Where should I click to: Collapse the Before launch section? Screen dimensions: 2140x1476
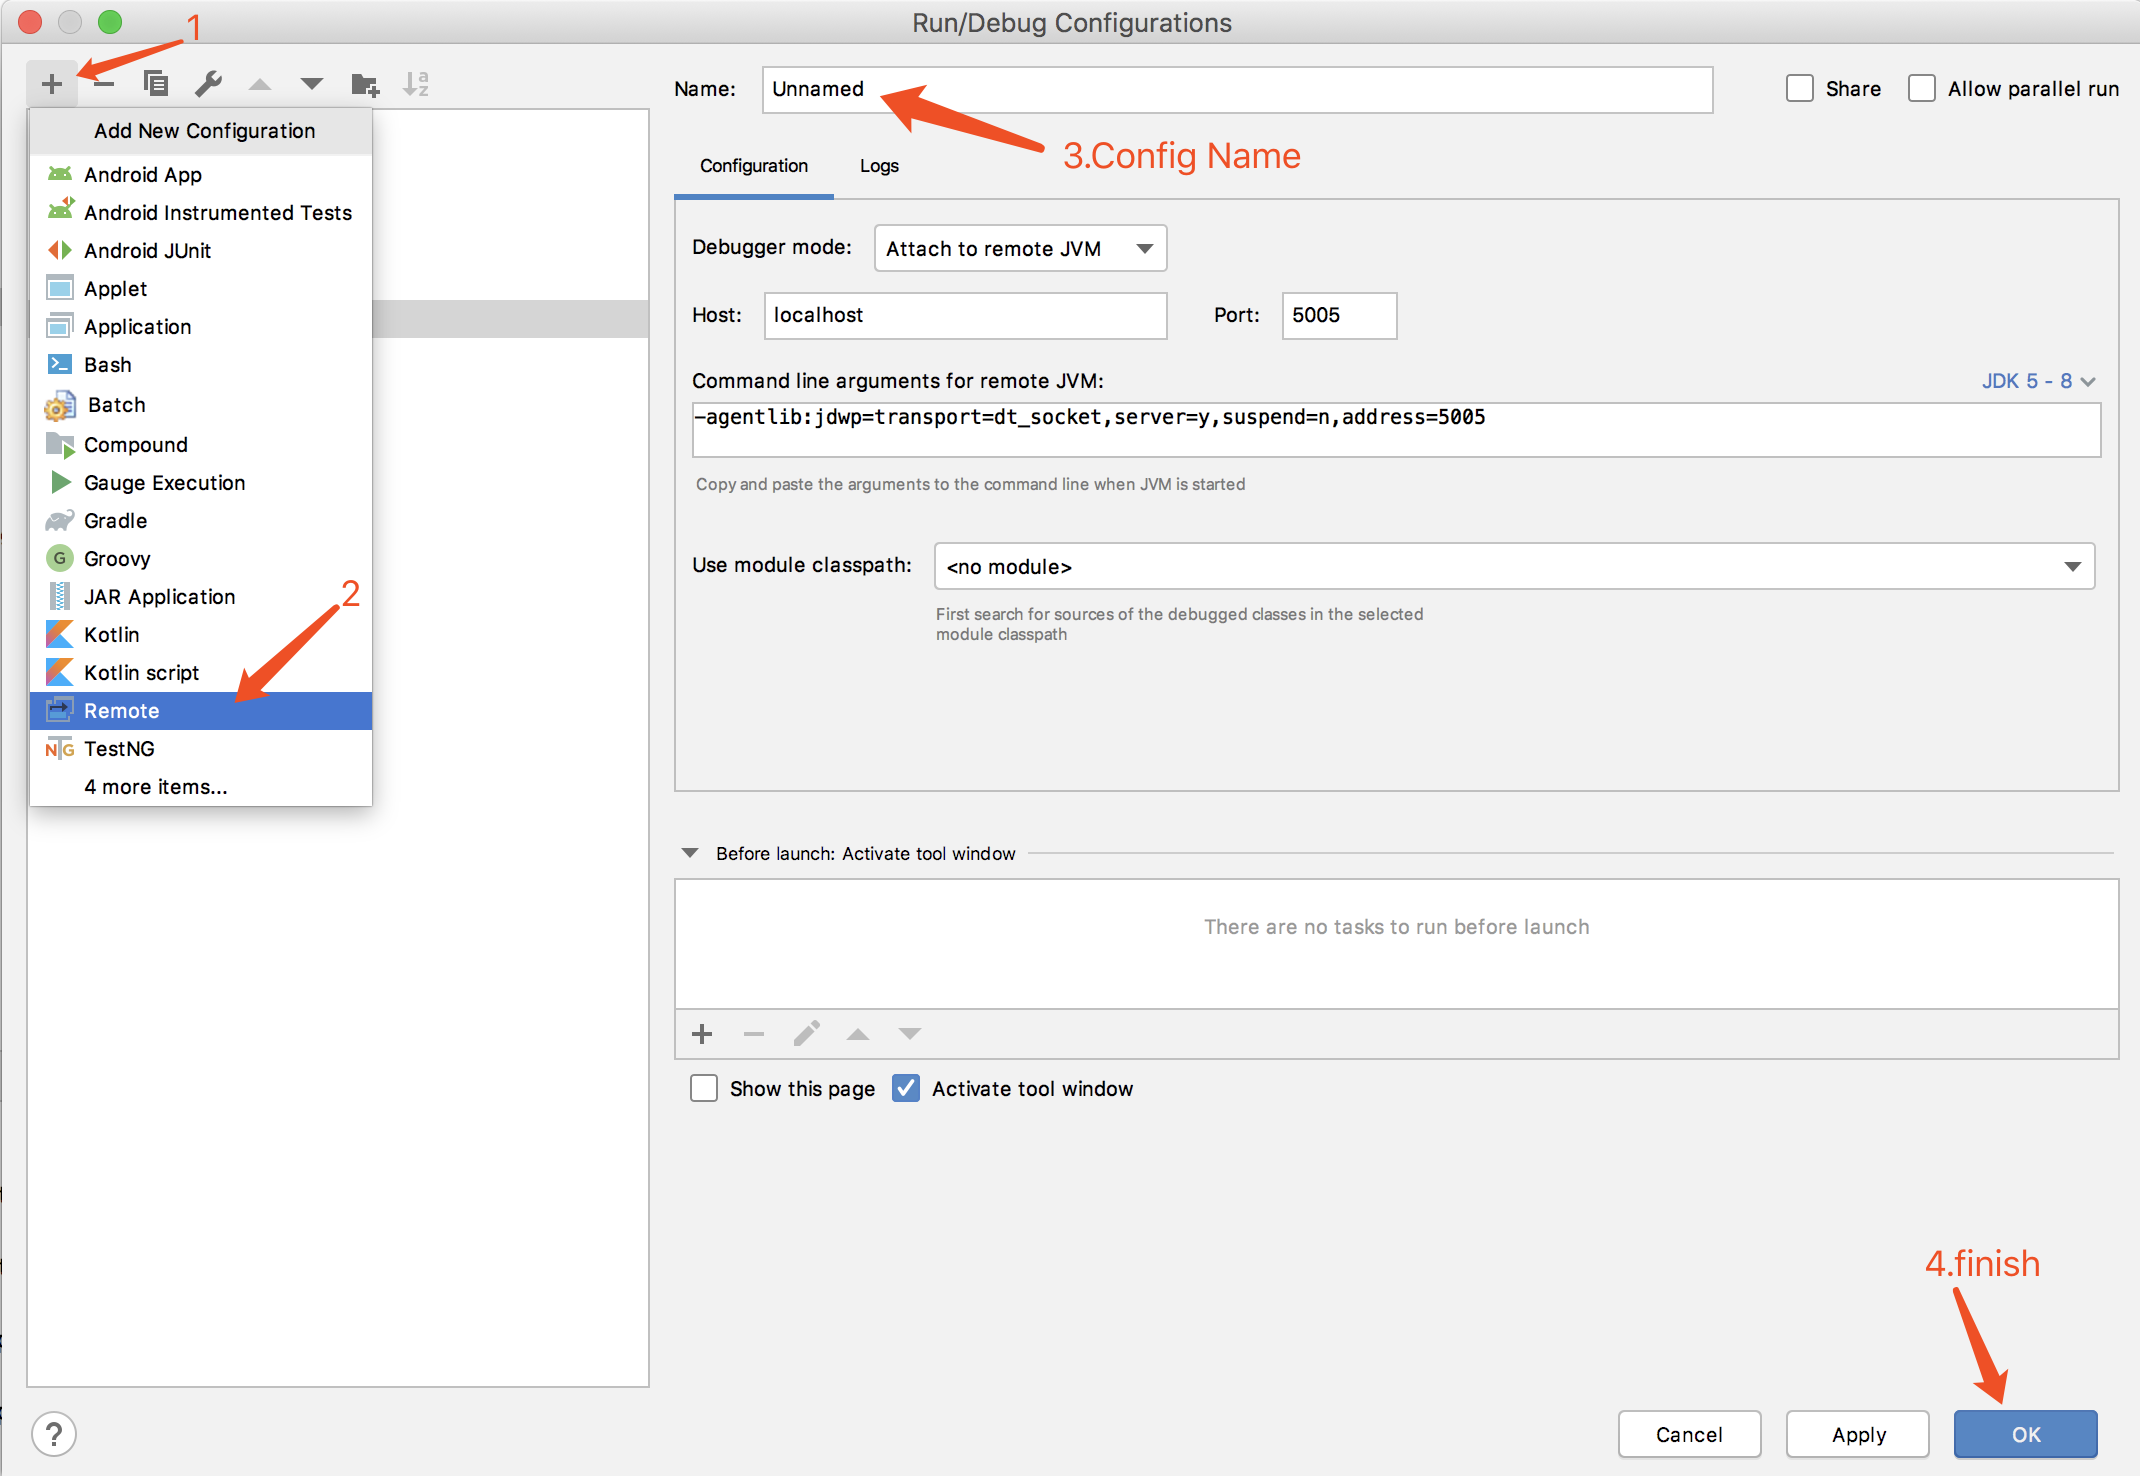[x=690, y=853]
